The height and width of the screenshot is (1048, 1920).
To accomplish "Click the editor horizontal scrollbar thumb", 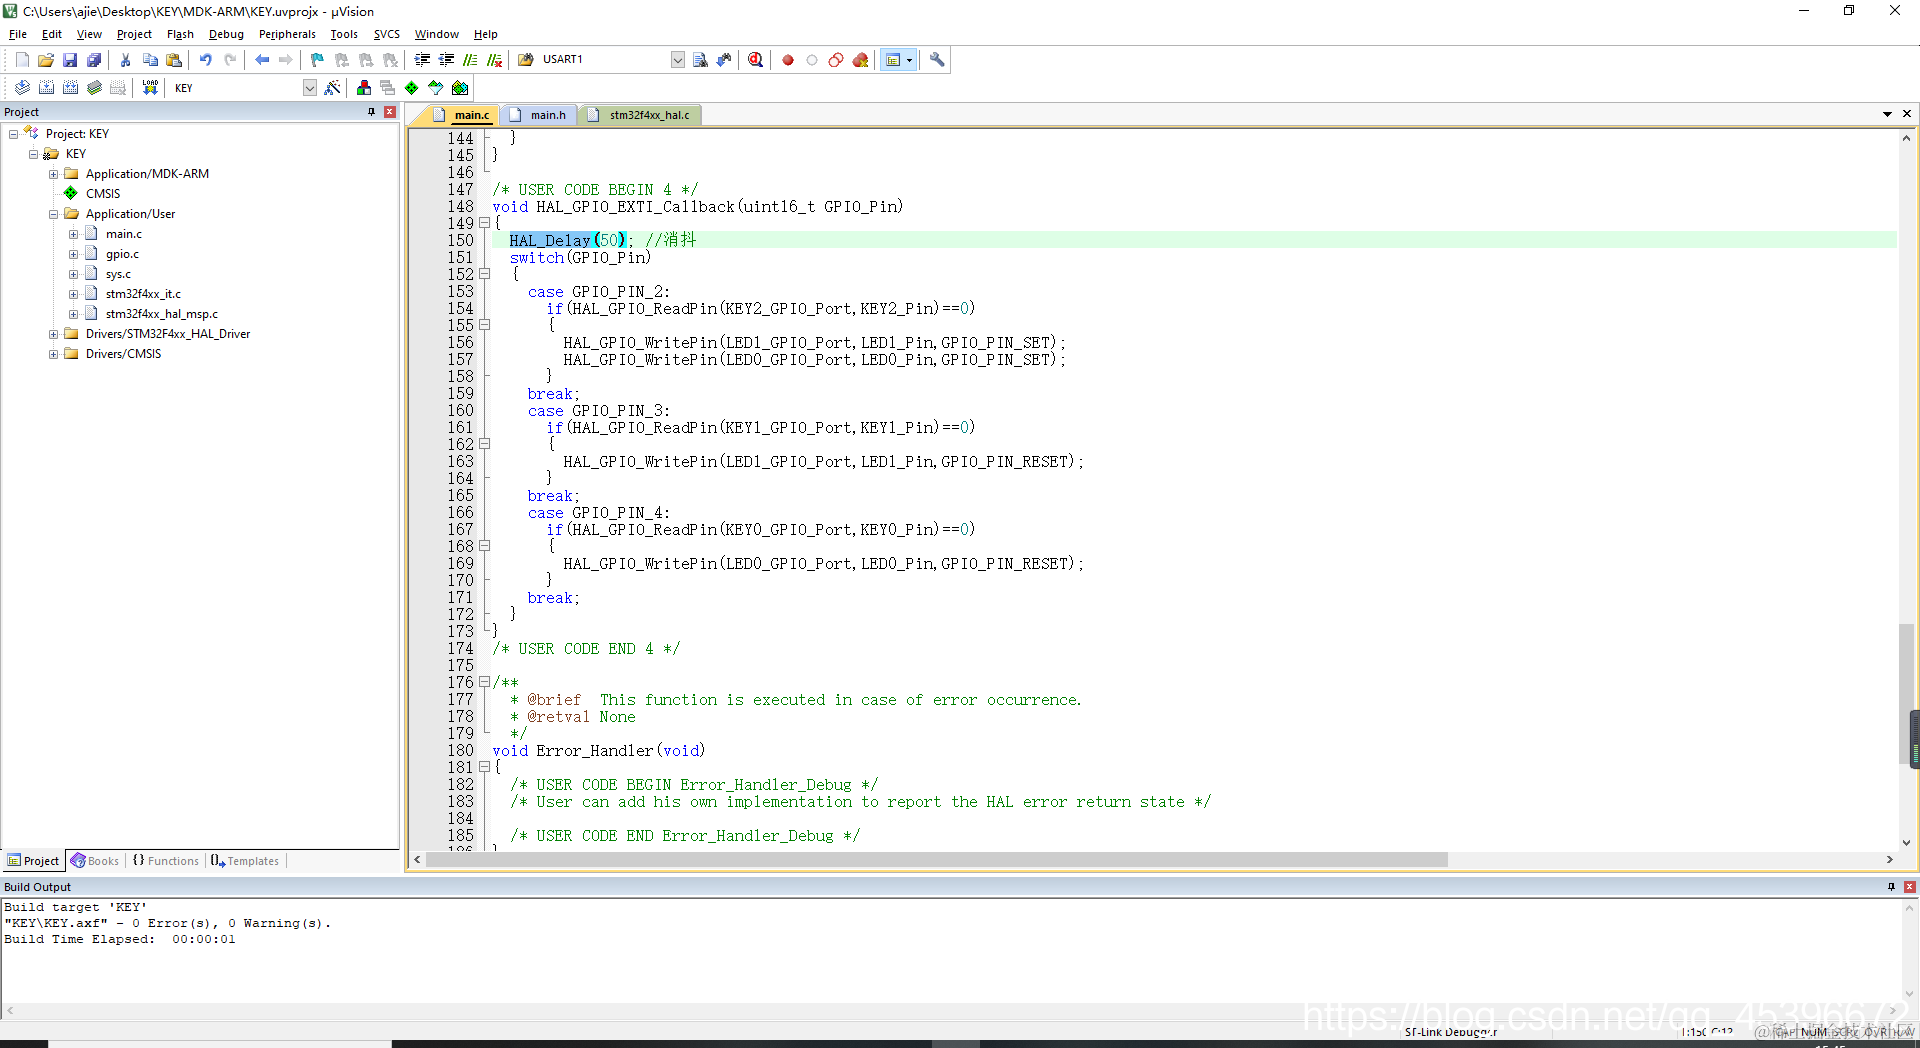I will 937,860.
